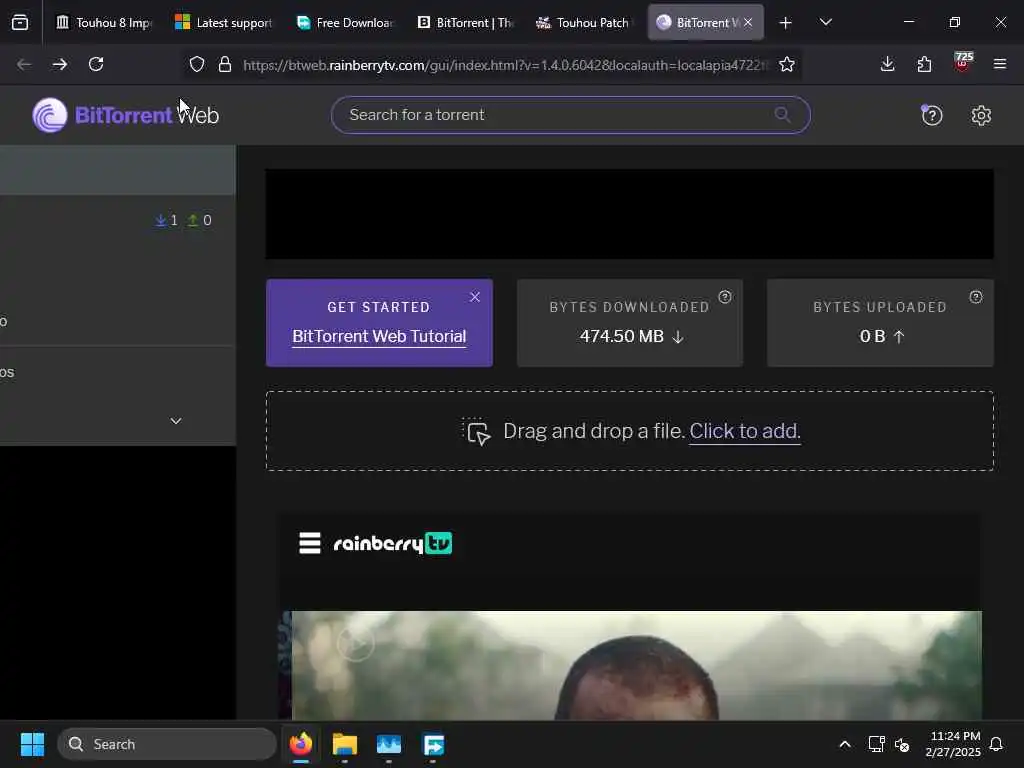Open the Photos app taskbar icon

coord(389,744)
